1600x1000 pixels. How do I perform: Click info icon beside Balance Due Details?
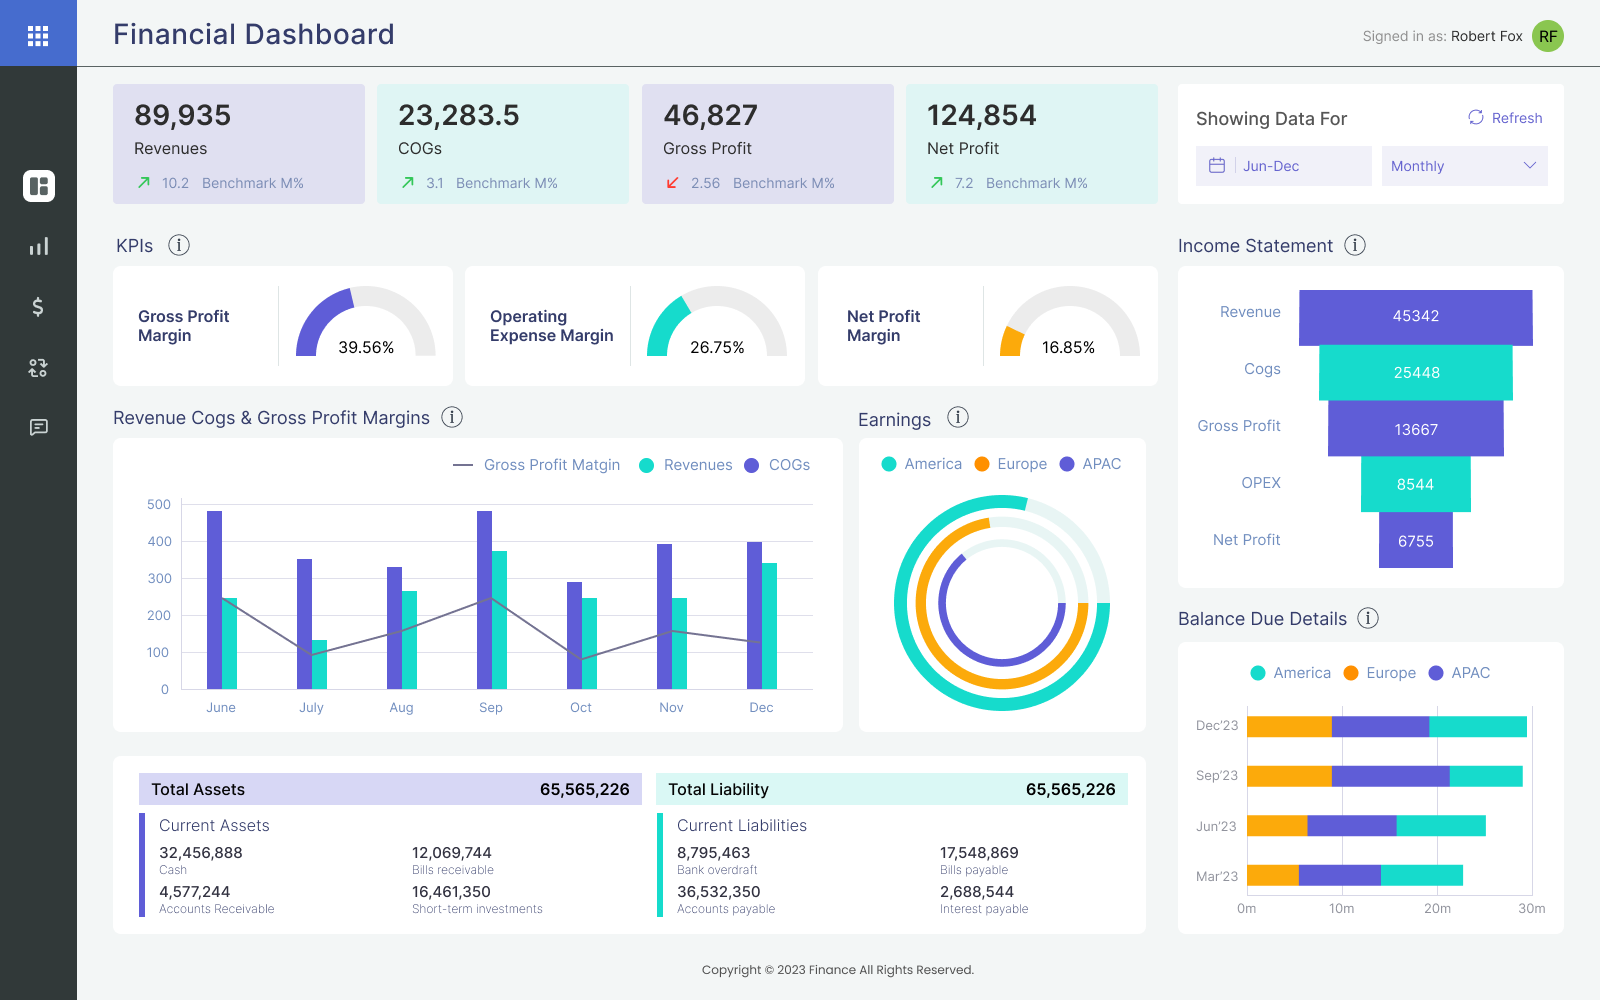(1368, 618)
